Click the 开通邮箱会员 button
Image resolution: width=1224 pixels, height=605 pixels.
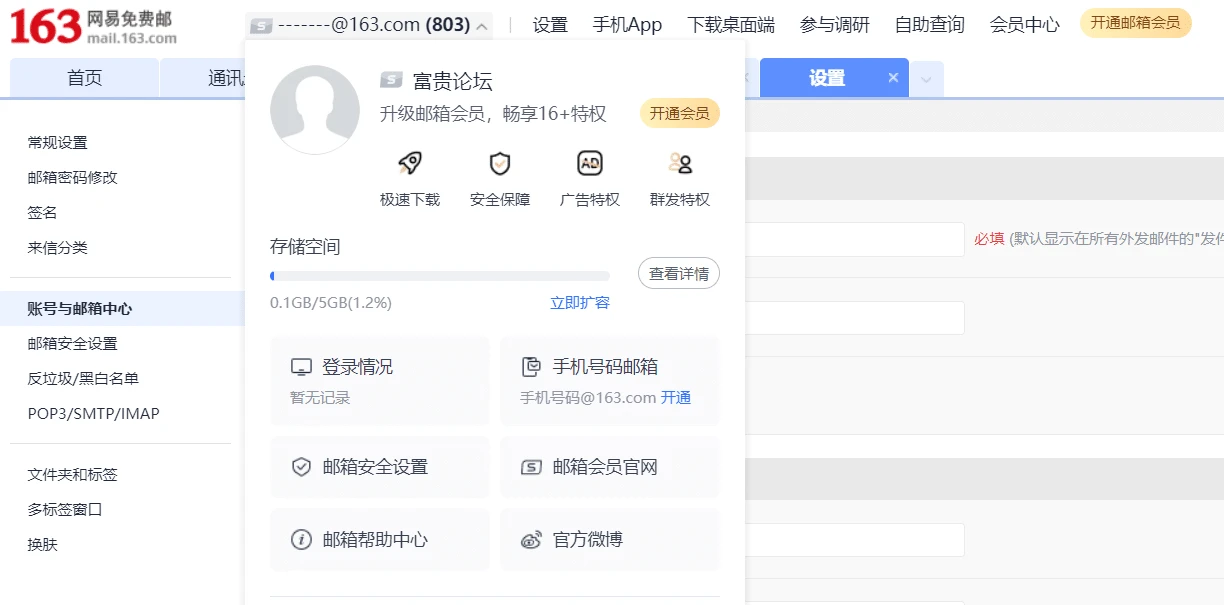(1136, 23)
